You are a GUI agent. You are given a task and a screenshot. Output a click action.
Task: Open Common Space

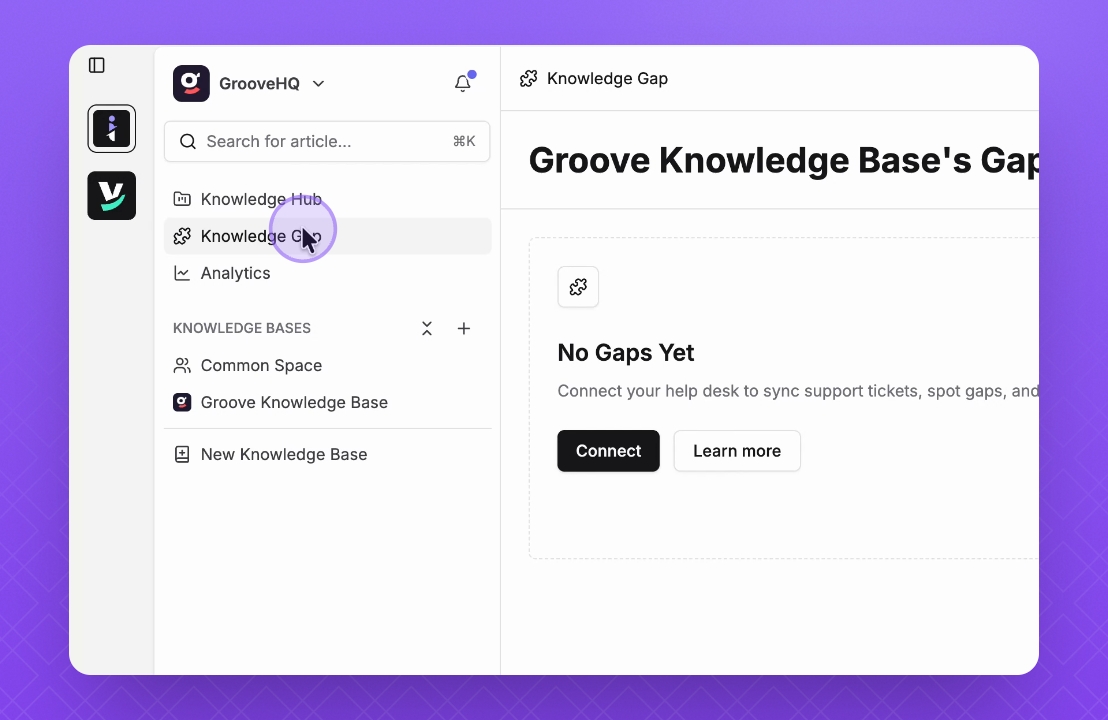[327, 365]
